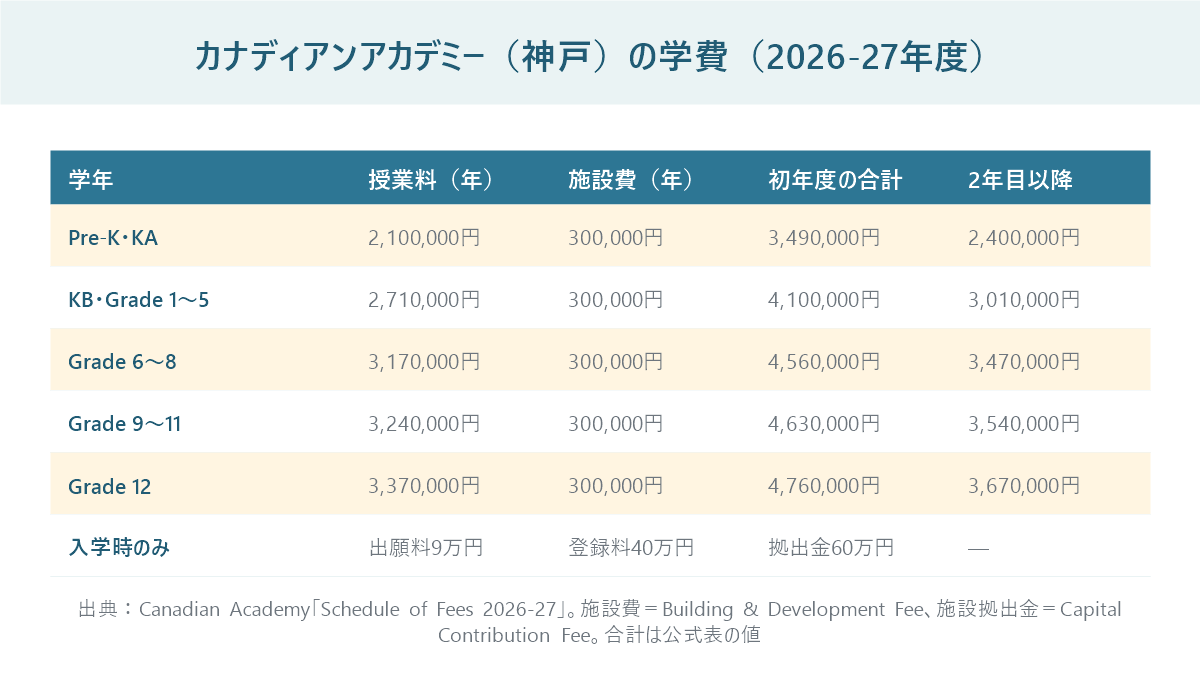
Task: Select first-year total 4,630,000円
Action: pyautogui.click(x=824, y=424)
